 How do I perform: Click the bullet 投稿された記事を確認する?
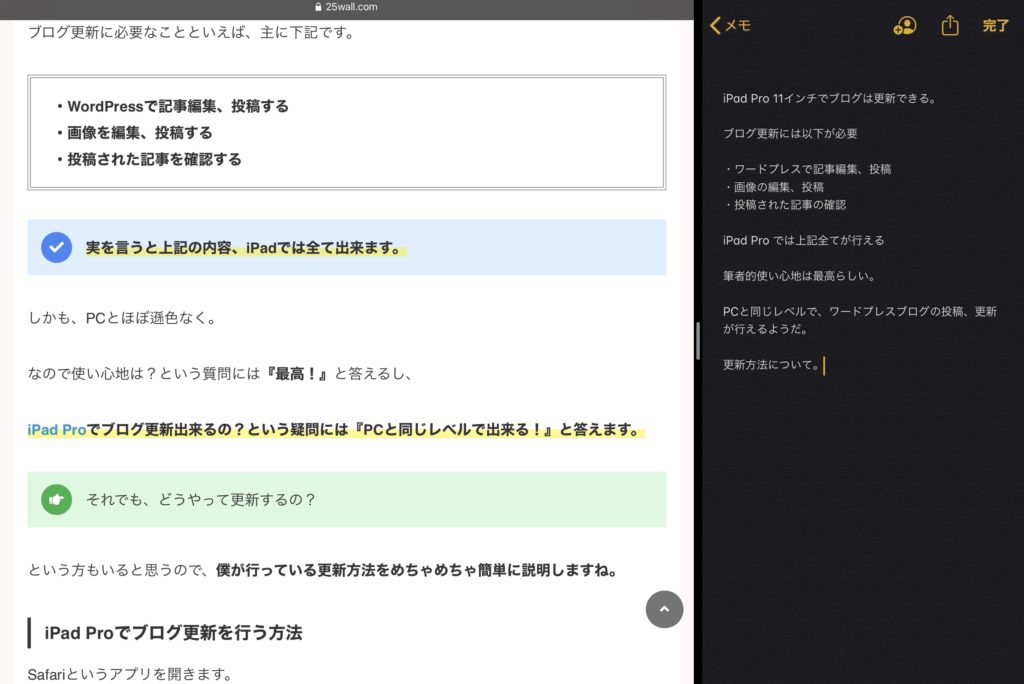(149, 159)
